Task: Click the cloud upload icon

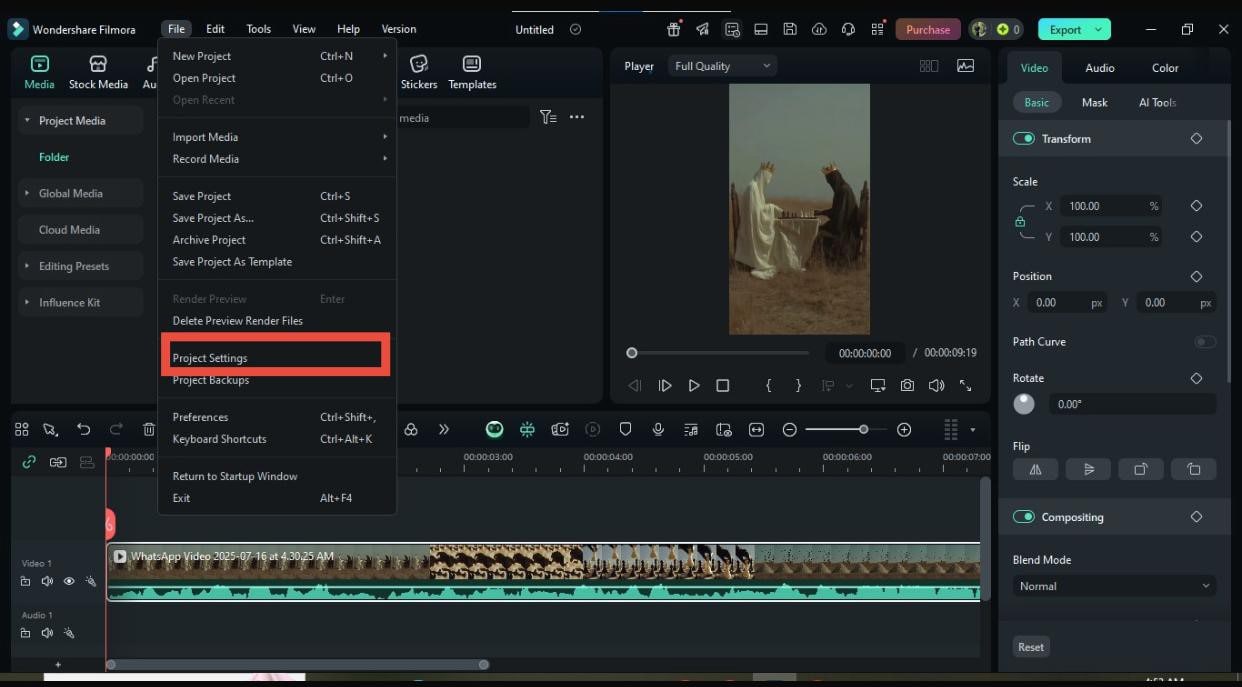Action: coord(820,29)
